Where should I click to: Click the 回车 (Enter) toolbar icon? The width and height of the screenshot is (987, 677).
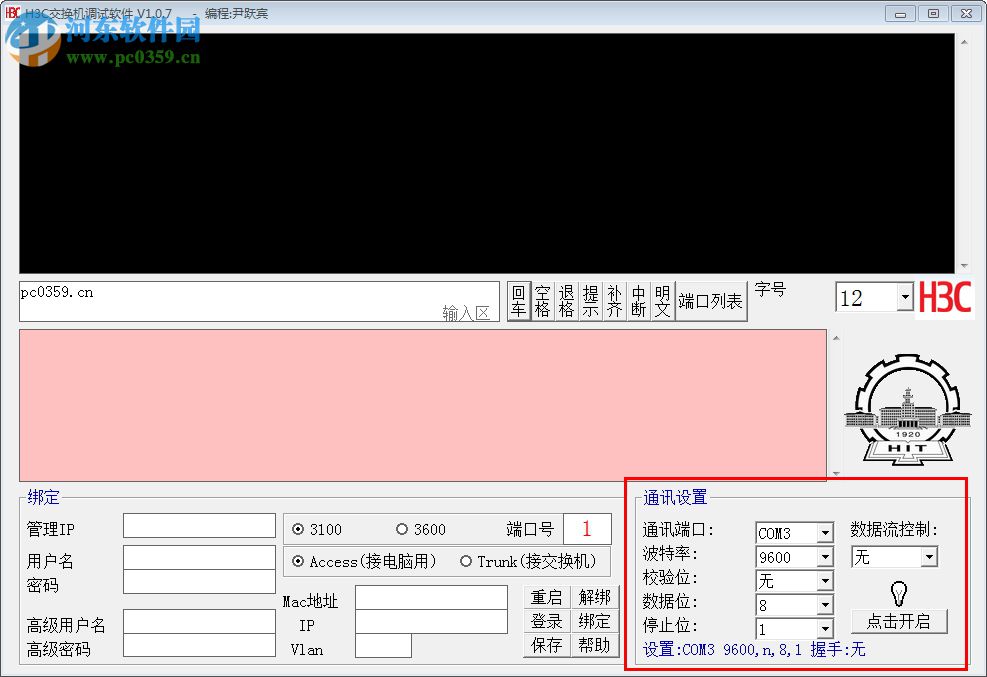(518, 298)
